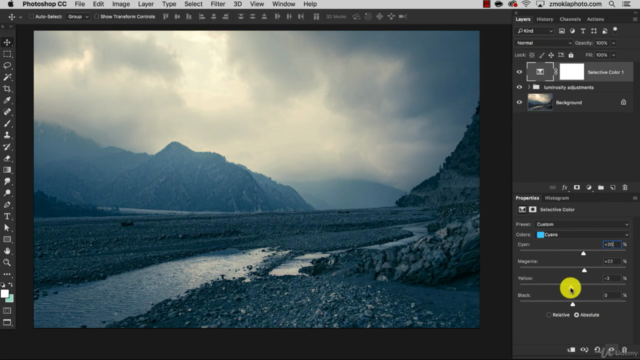640x360 pixels.
Task: Toggle the layer filter on/off switch
Action: 615,30
